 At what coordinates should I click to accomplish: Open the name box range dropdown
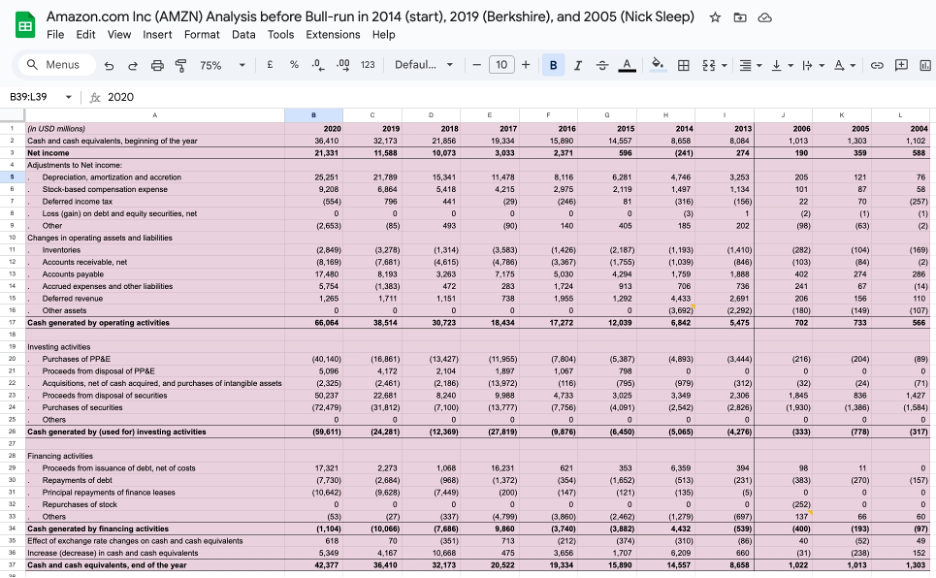click(69, 97)
